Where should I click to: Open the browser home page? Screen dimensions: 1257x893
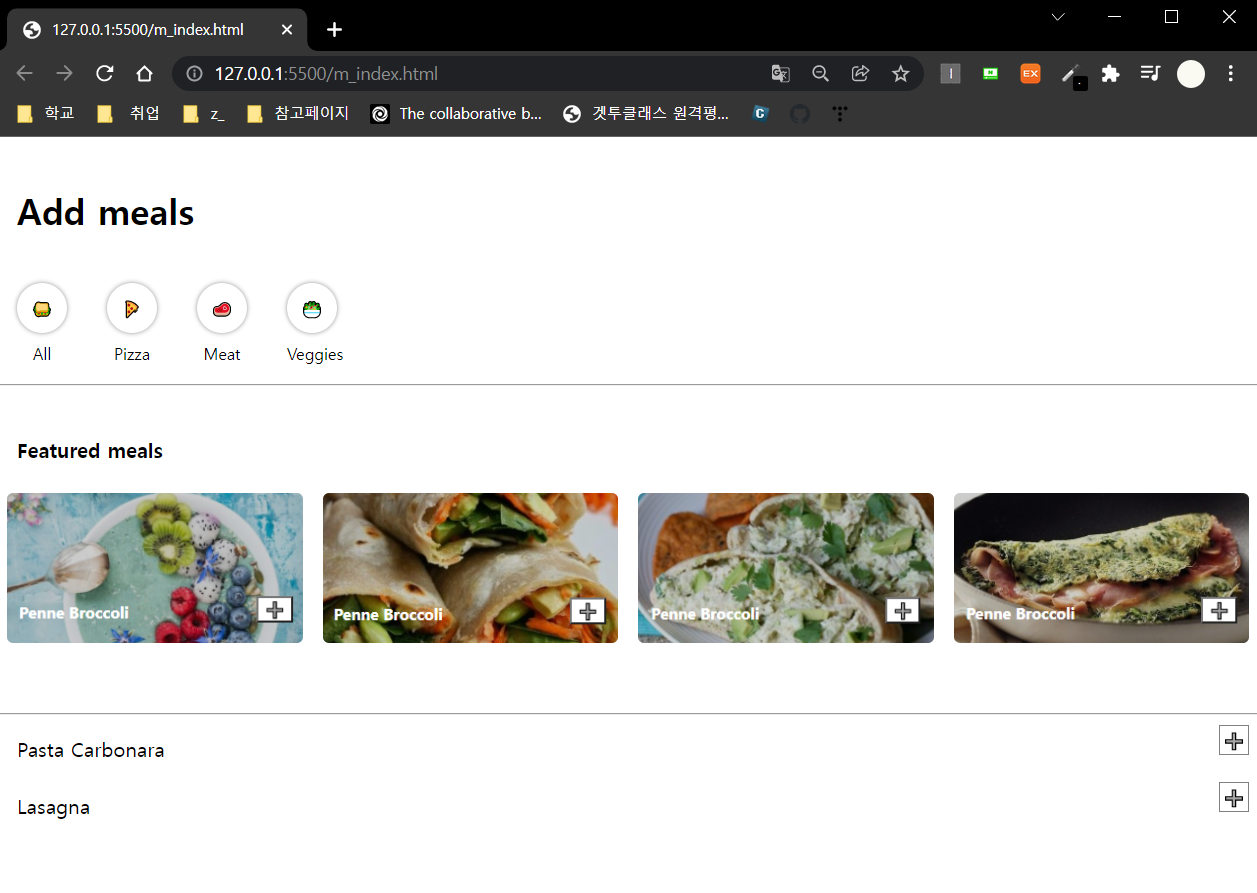(x=144, y=73)
